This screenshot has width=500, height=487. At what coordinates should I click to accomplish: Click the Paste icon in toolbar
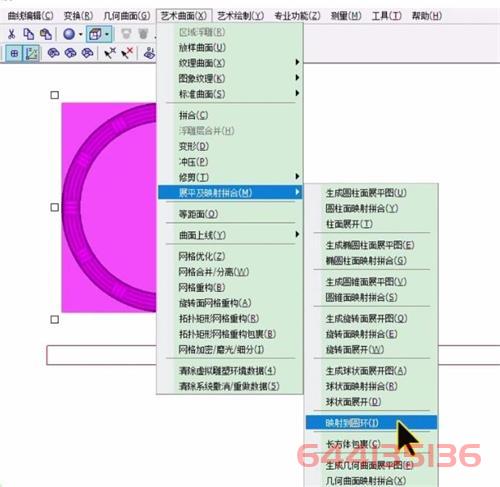tap(46, 34)
